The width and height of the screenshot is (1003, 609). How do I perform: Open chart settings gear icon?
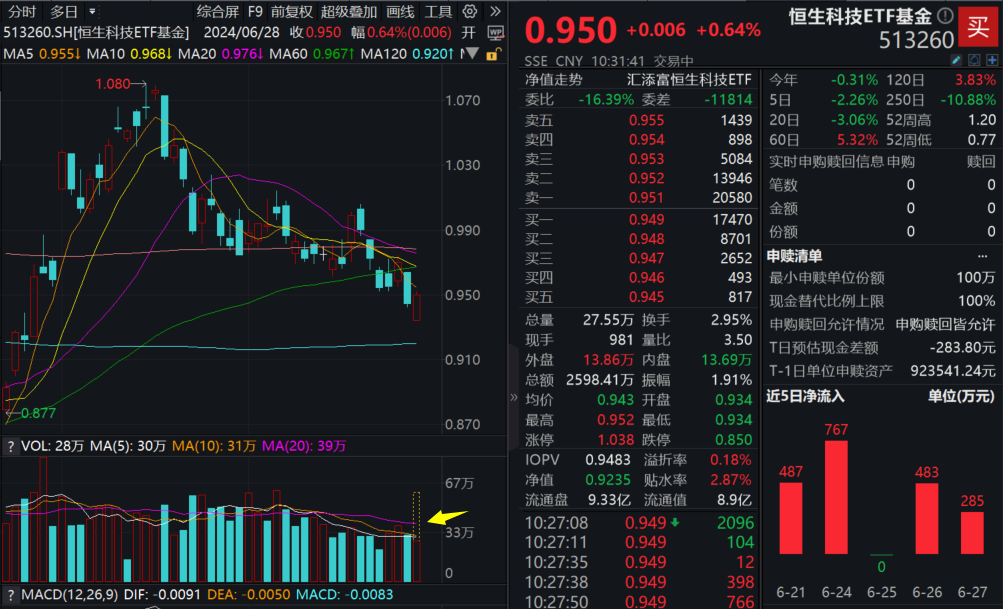click(470, 12)
